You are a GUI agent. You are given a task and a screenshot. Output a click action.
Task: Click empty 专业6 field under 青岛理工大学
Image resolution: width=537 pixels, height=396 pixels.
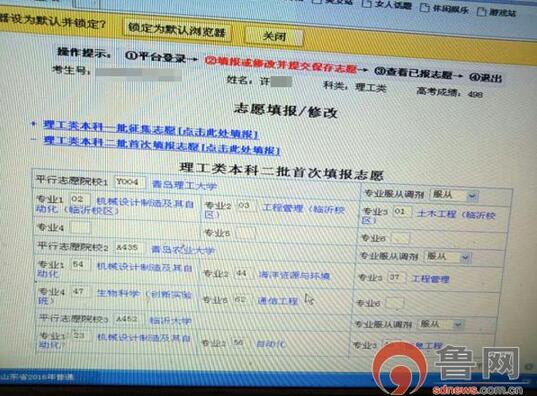(x=400, y=238)
